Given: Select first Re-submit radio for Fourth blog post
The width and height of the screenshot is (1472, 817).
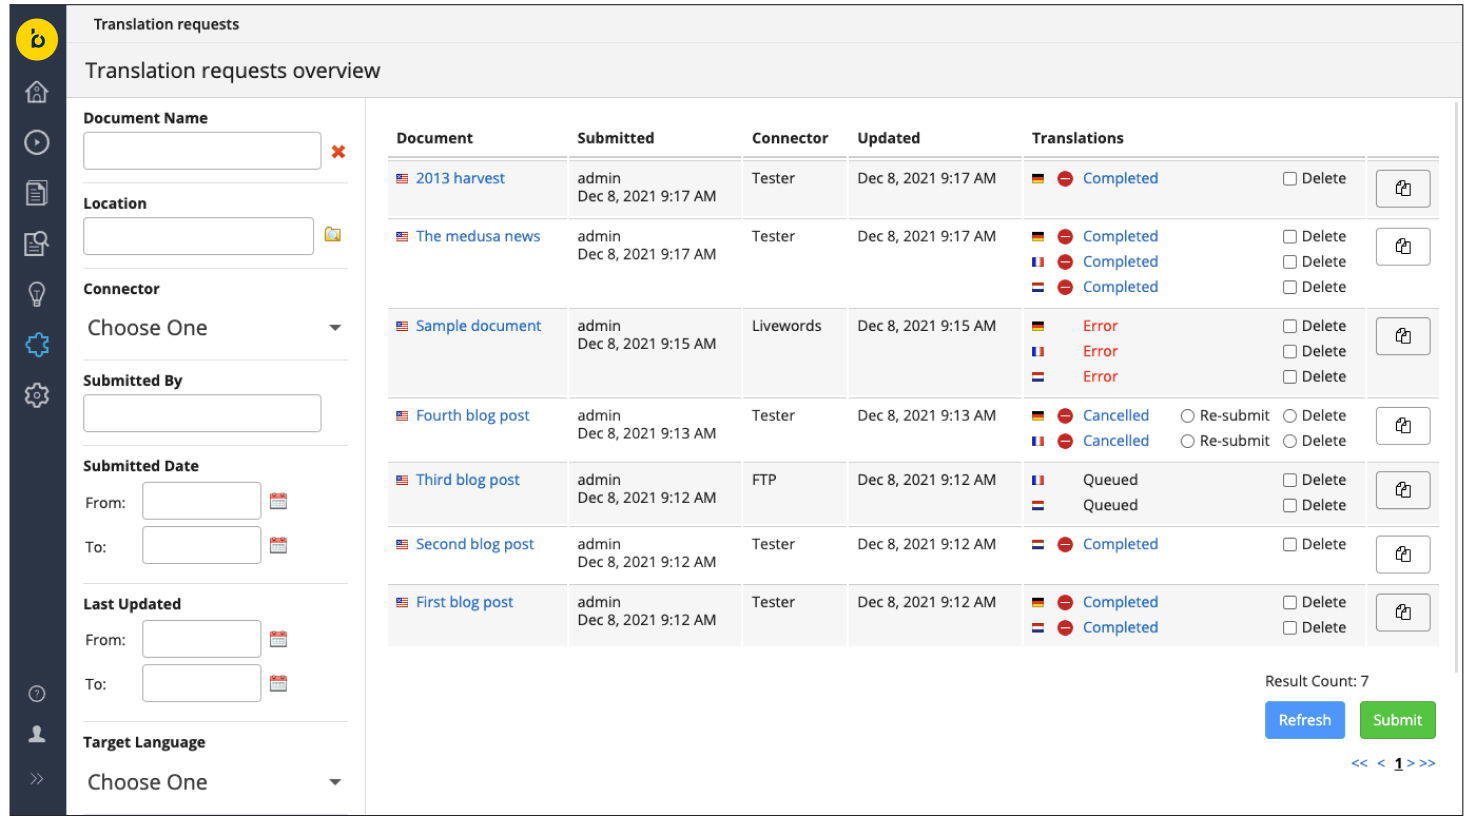Looking at the screenshot, I should (1187, 416).
